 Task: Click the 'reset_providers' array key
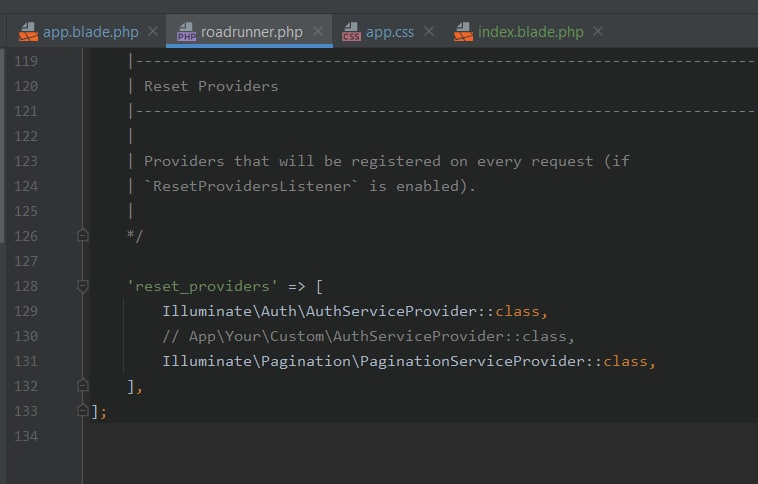pos(202,286)
